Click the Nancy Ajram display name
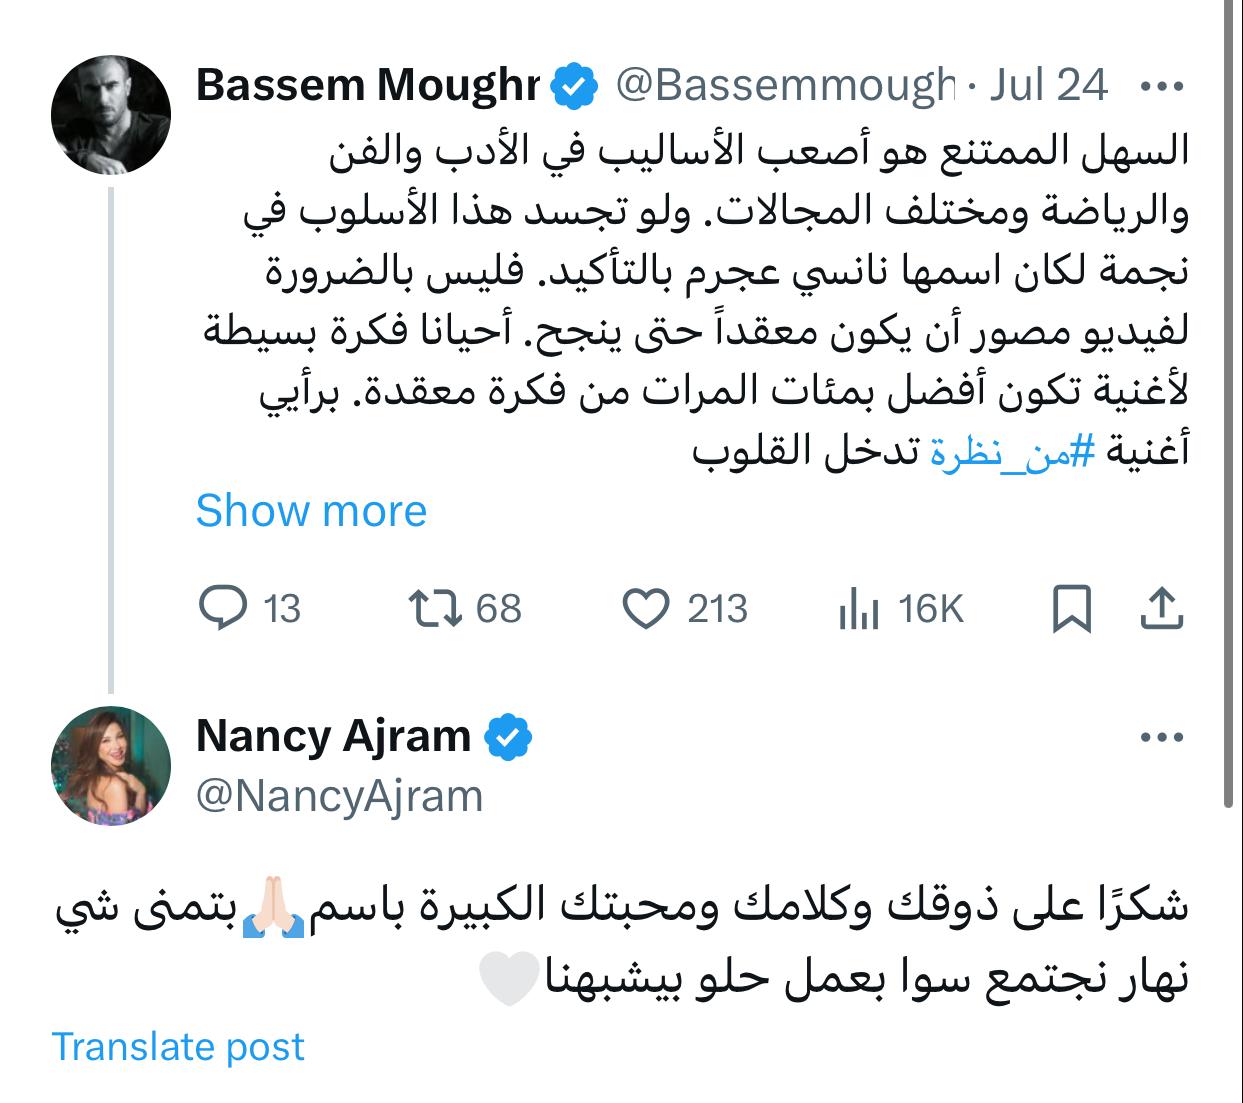 (333, 736)
